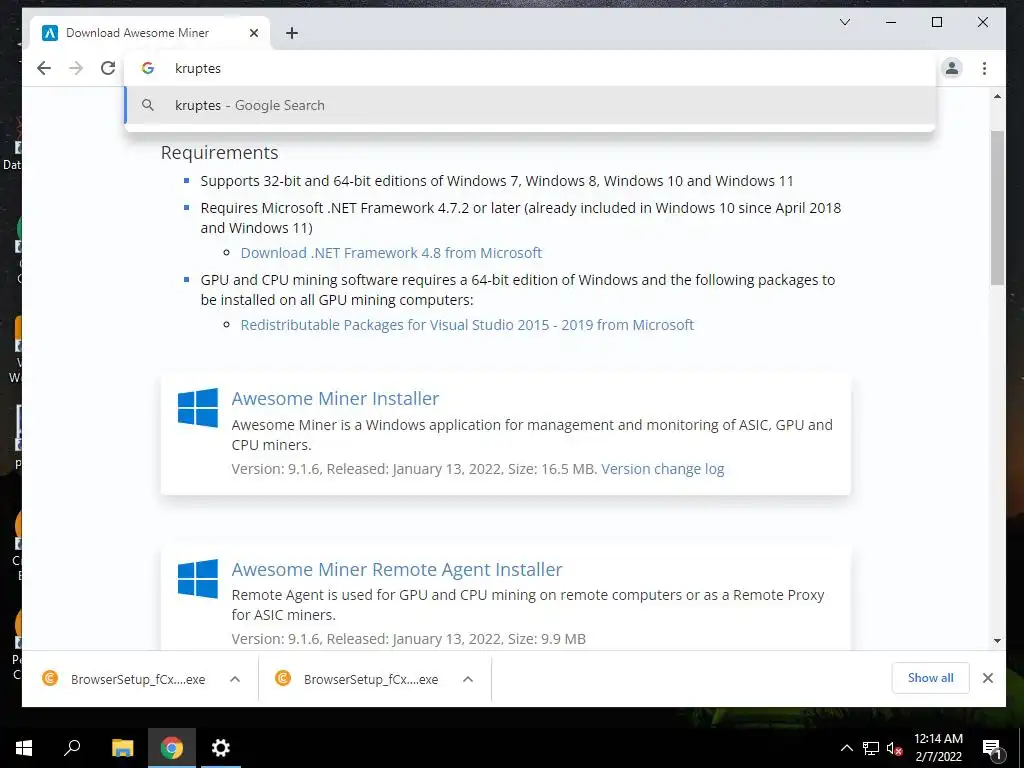Show hidden system tray icons
1024x768 pixels.
(846, 748)
